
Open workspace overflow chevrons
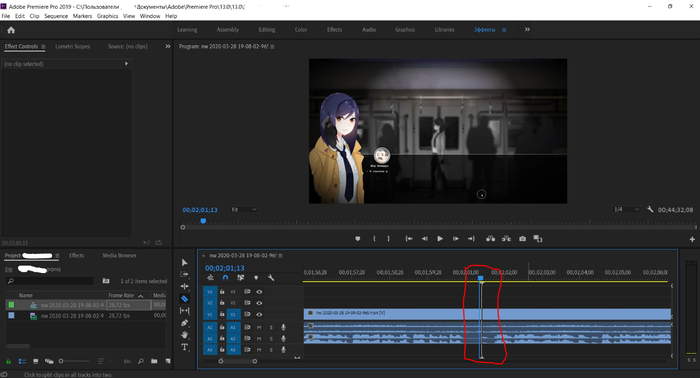(527, 29)
